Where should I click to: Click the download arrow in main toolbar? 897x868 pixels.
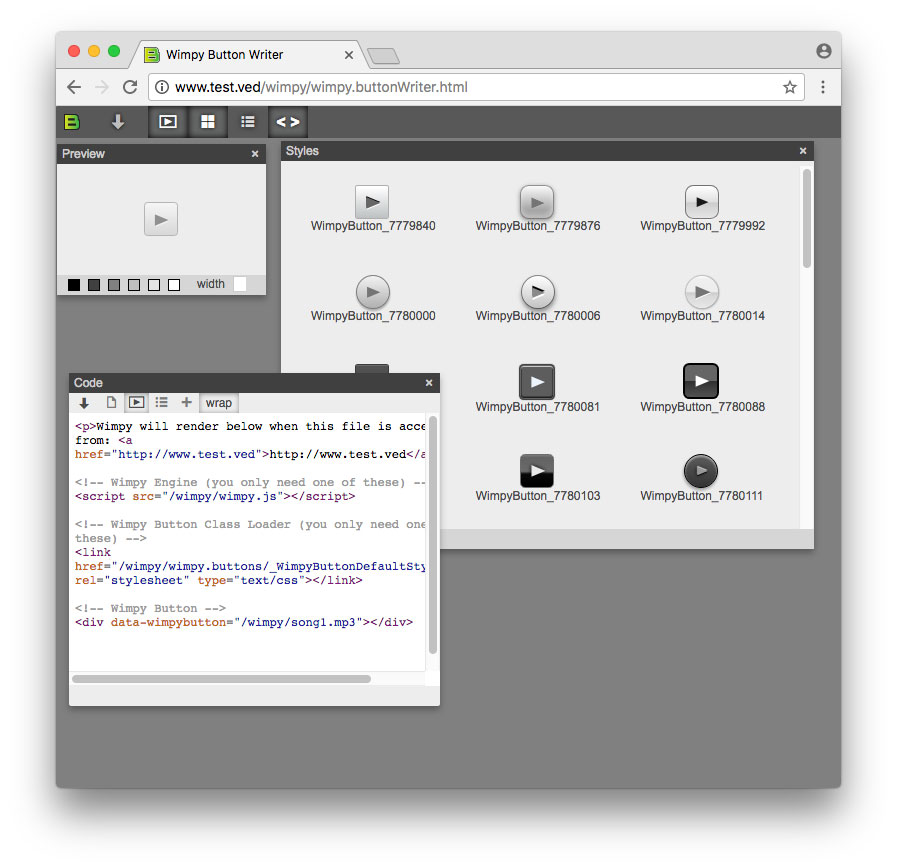(x=118, y=122)
